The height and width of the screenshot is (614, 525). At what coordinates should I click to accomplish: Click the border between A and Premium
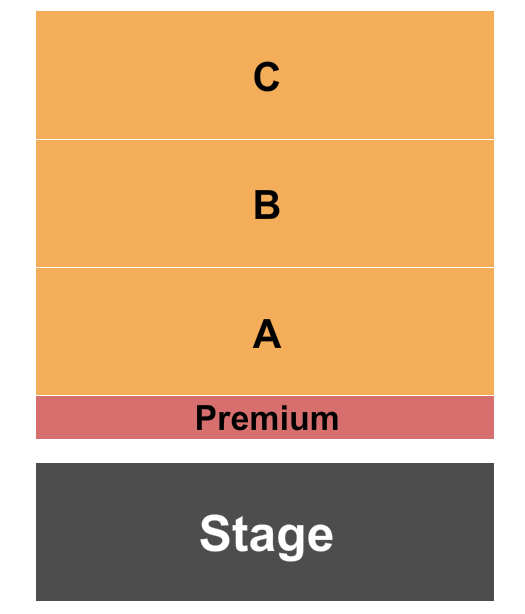pyautogui.click(x=265, y=395)
